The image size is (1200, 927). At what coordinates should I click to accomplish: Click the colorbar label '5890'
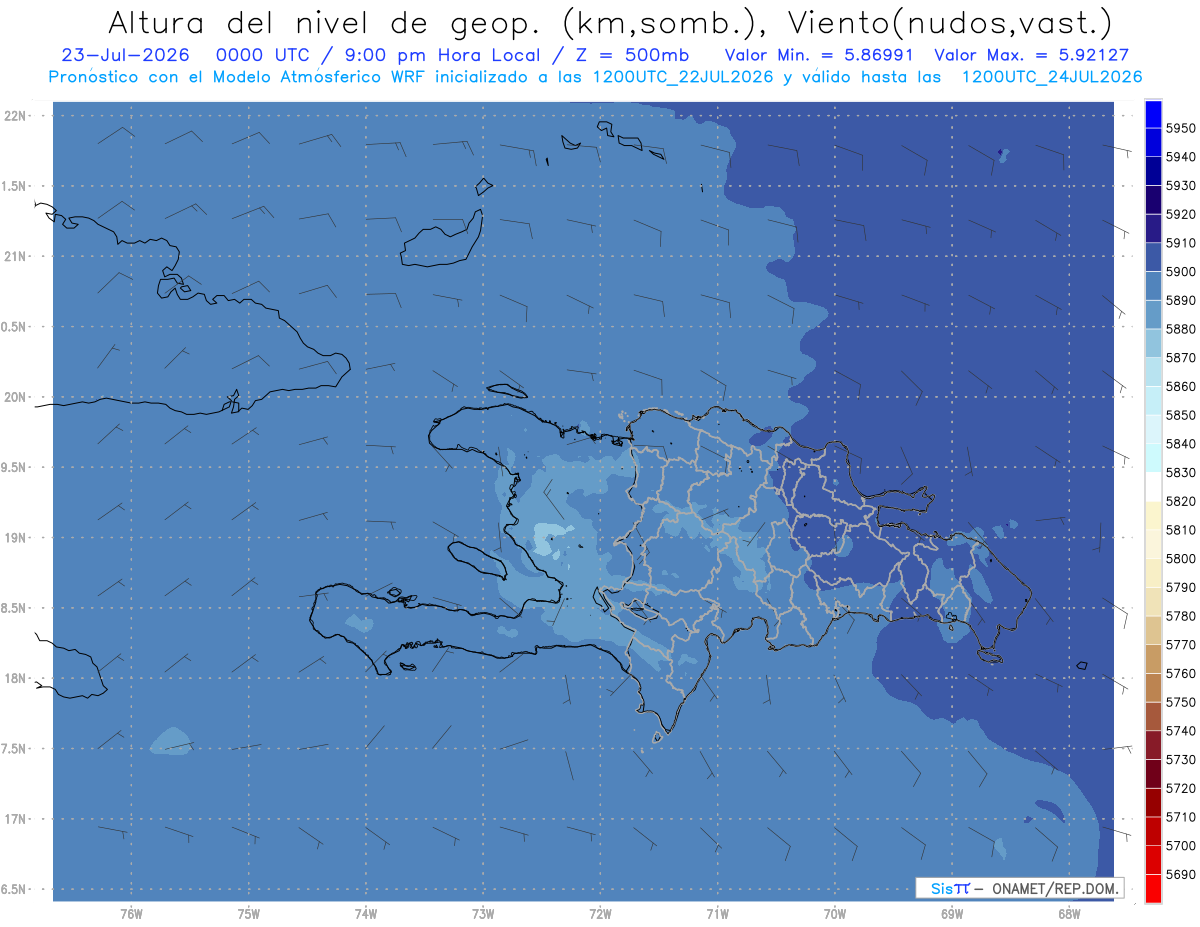tap(1180, 300)
